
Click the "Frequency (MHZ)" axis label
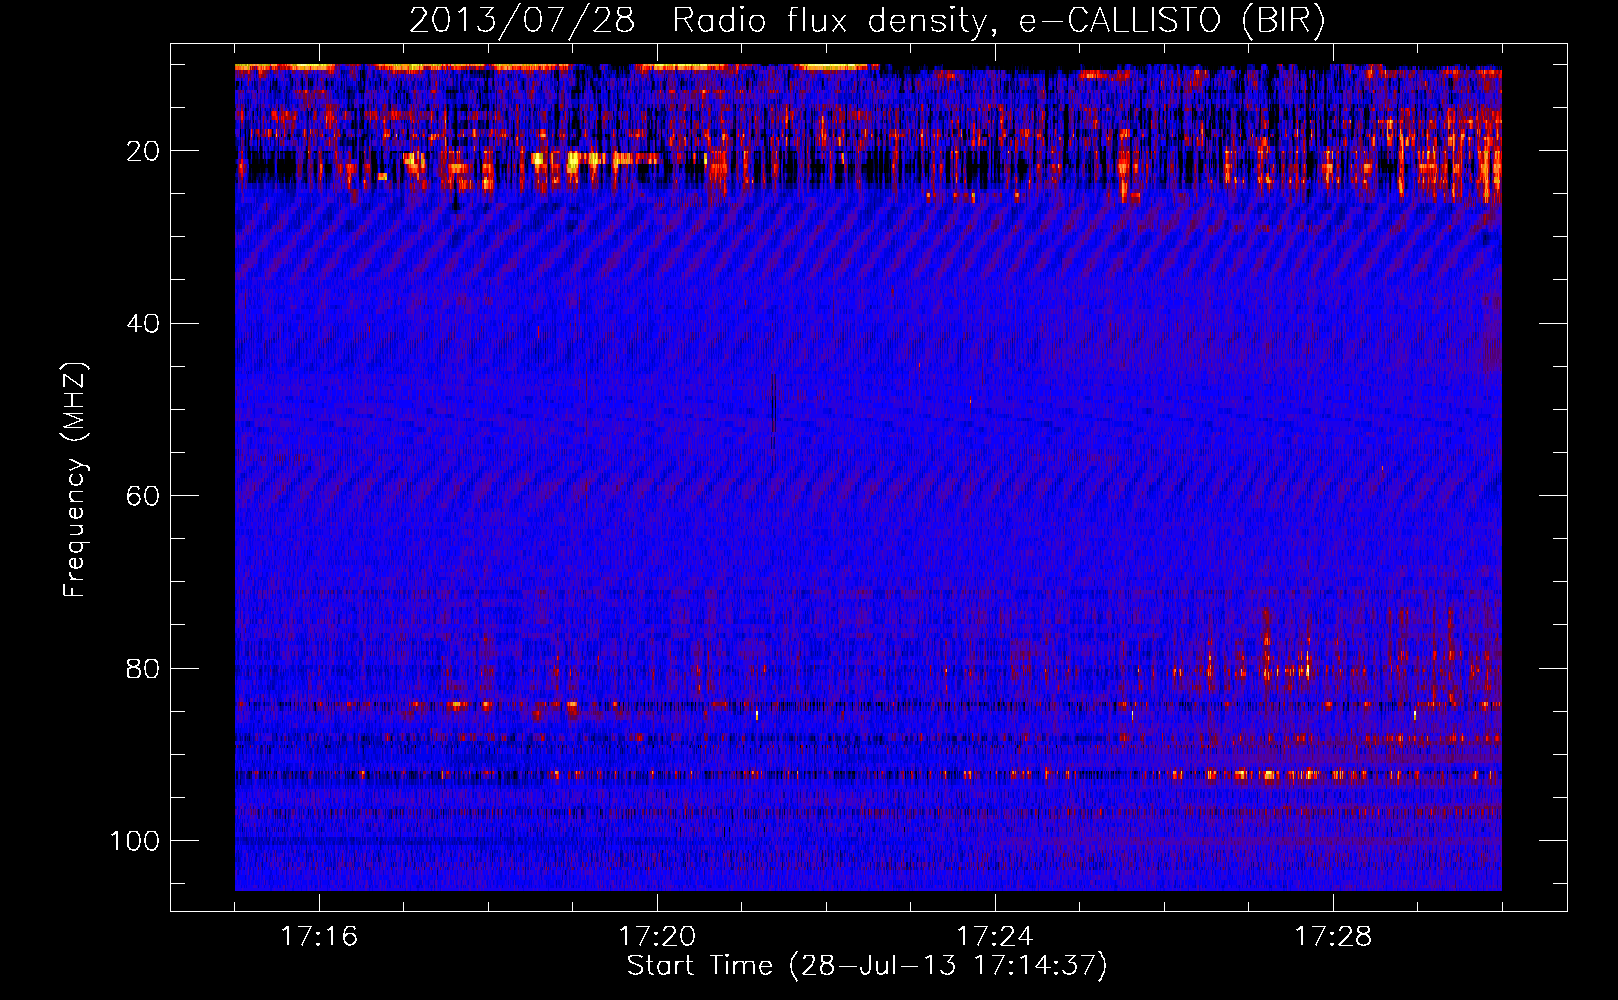point(75,479)
